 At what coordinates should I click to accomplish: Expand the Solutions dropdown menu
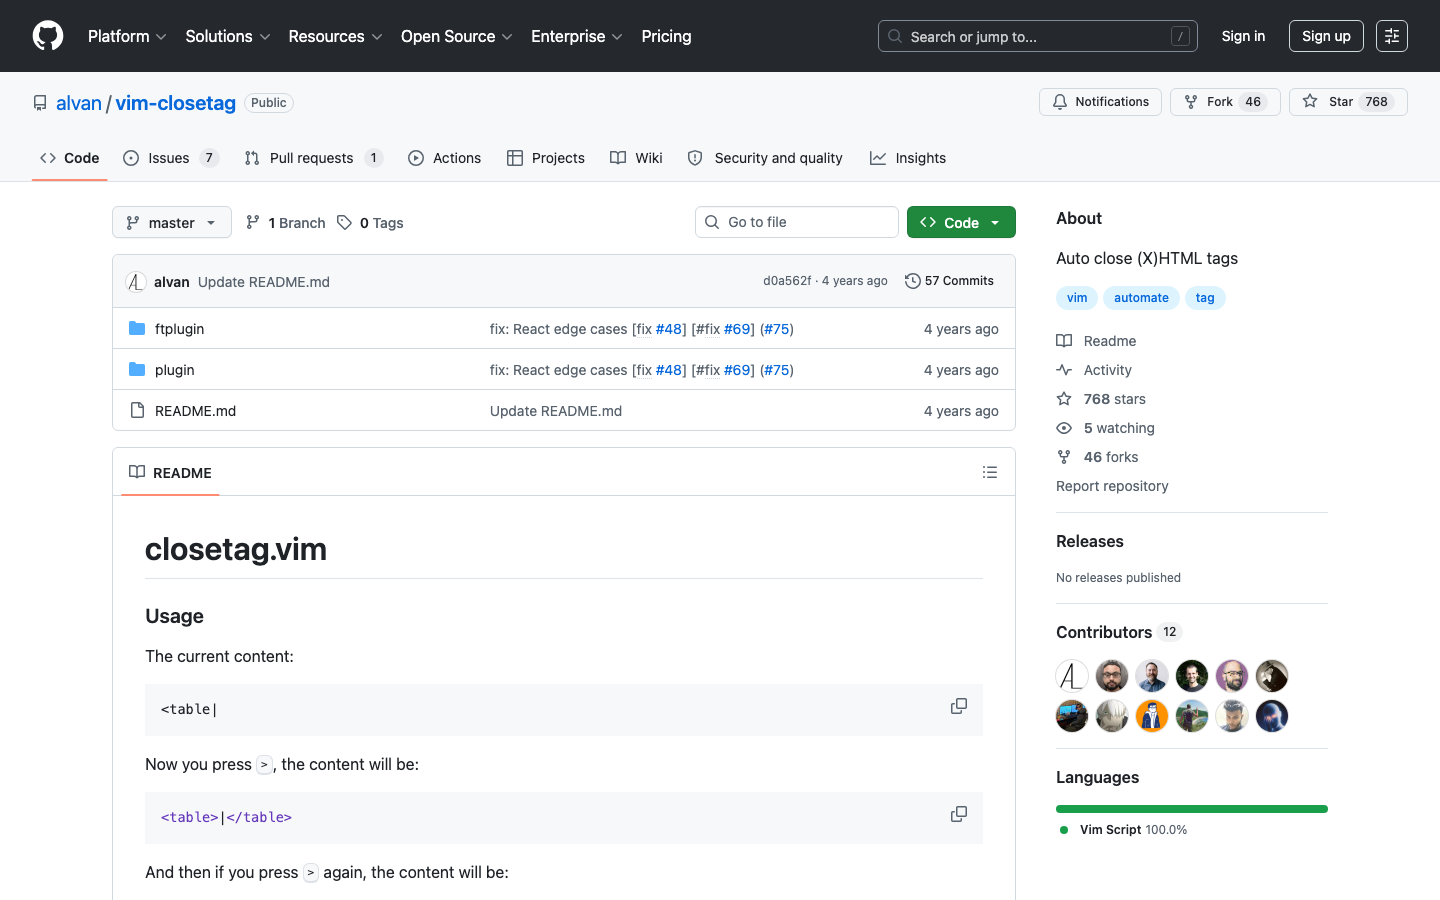pos(228,36)
